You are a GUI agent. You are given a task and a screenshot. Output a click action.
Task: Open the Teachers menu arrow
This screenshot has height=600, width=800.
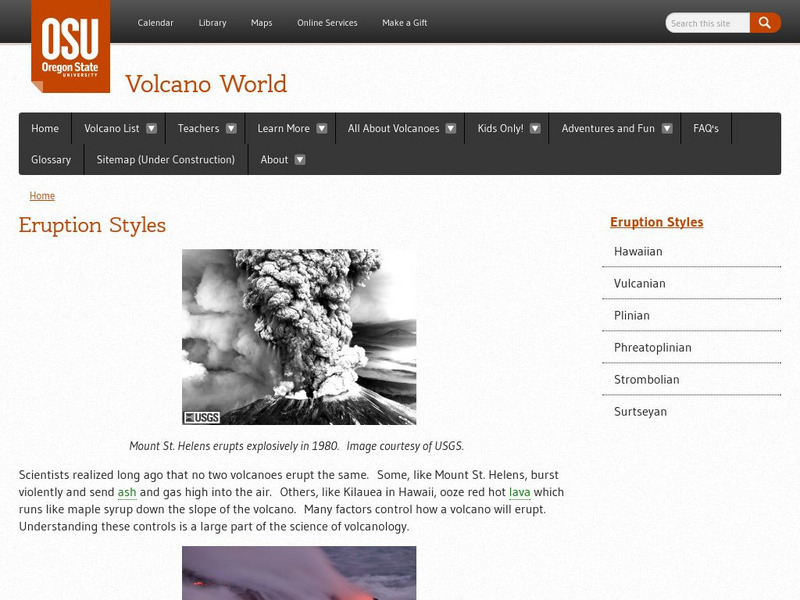pyautogui.click(x=231, y=128)
